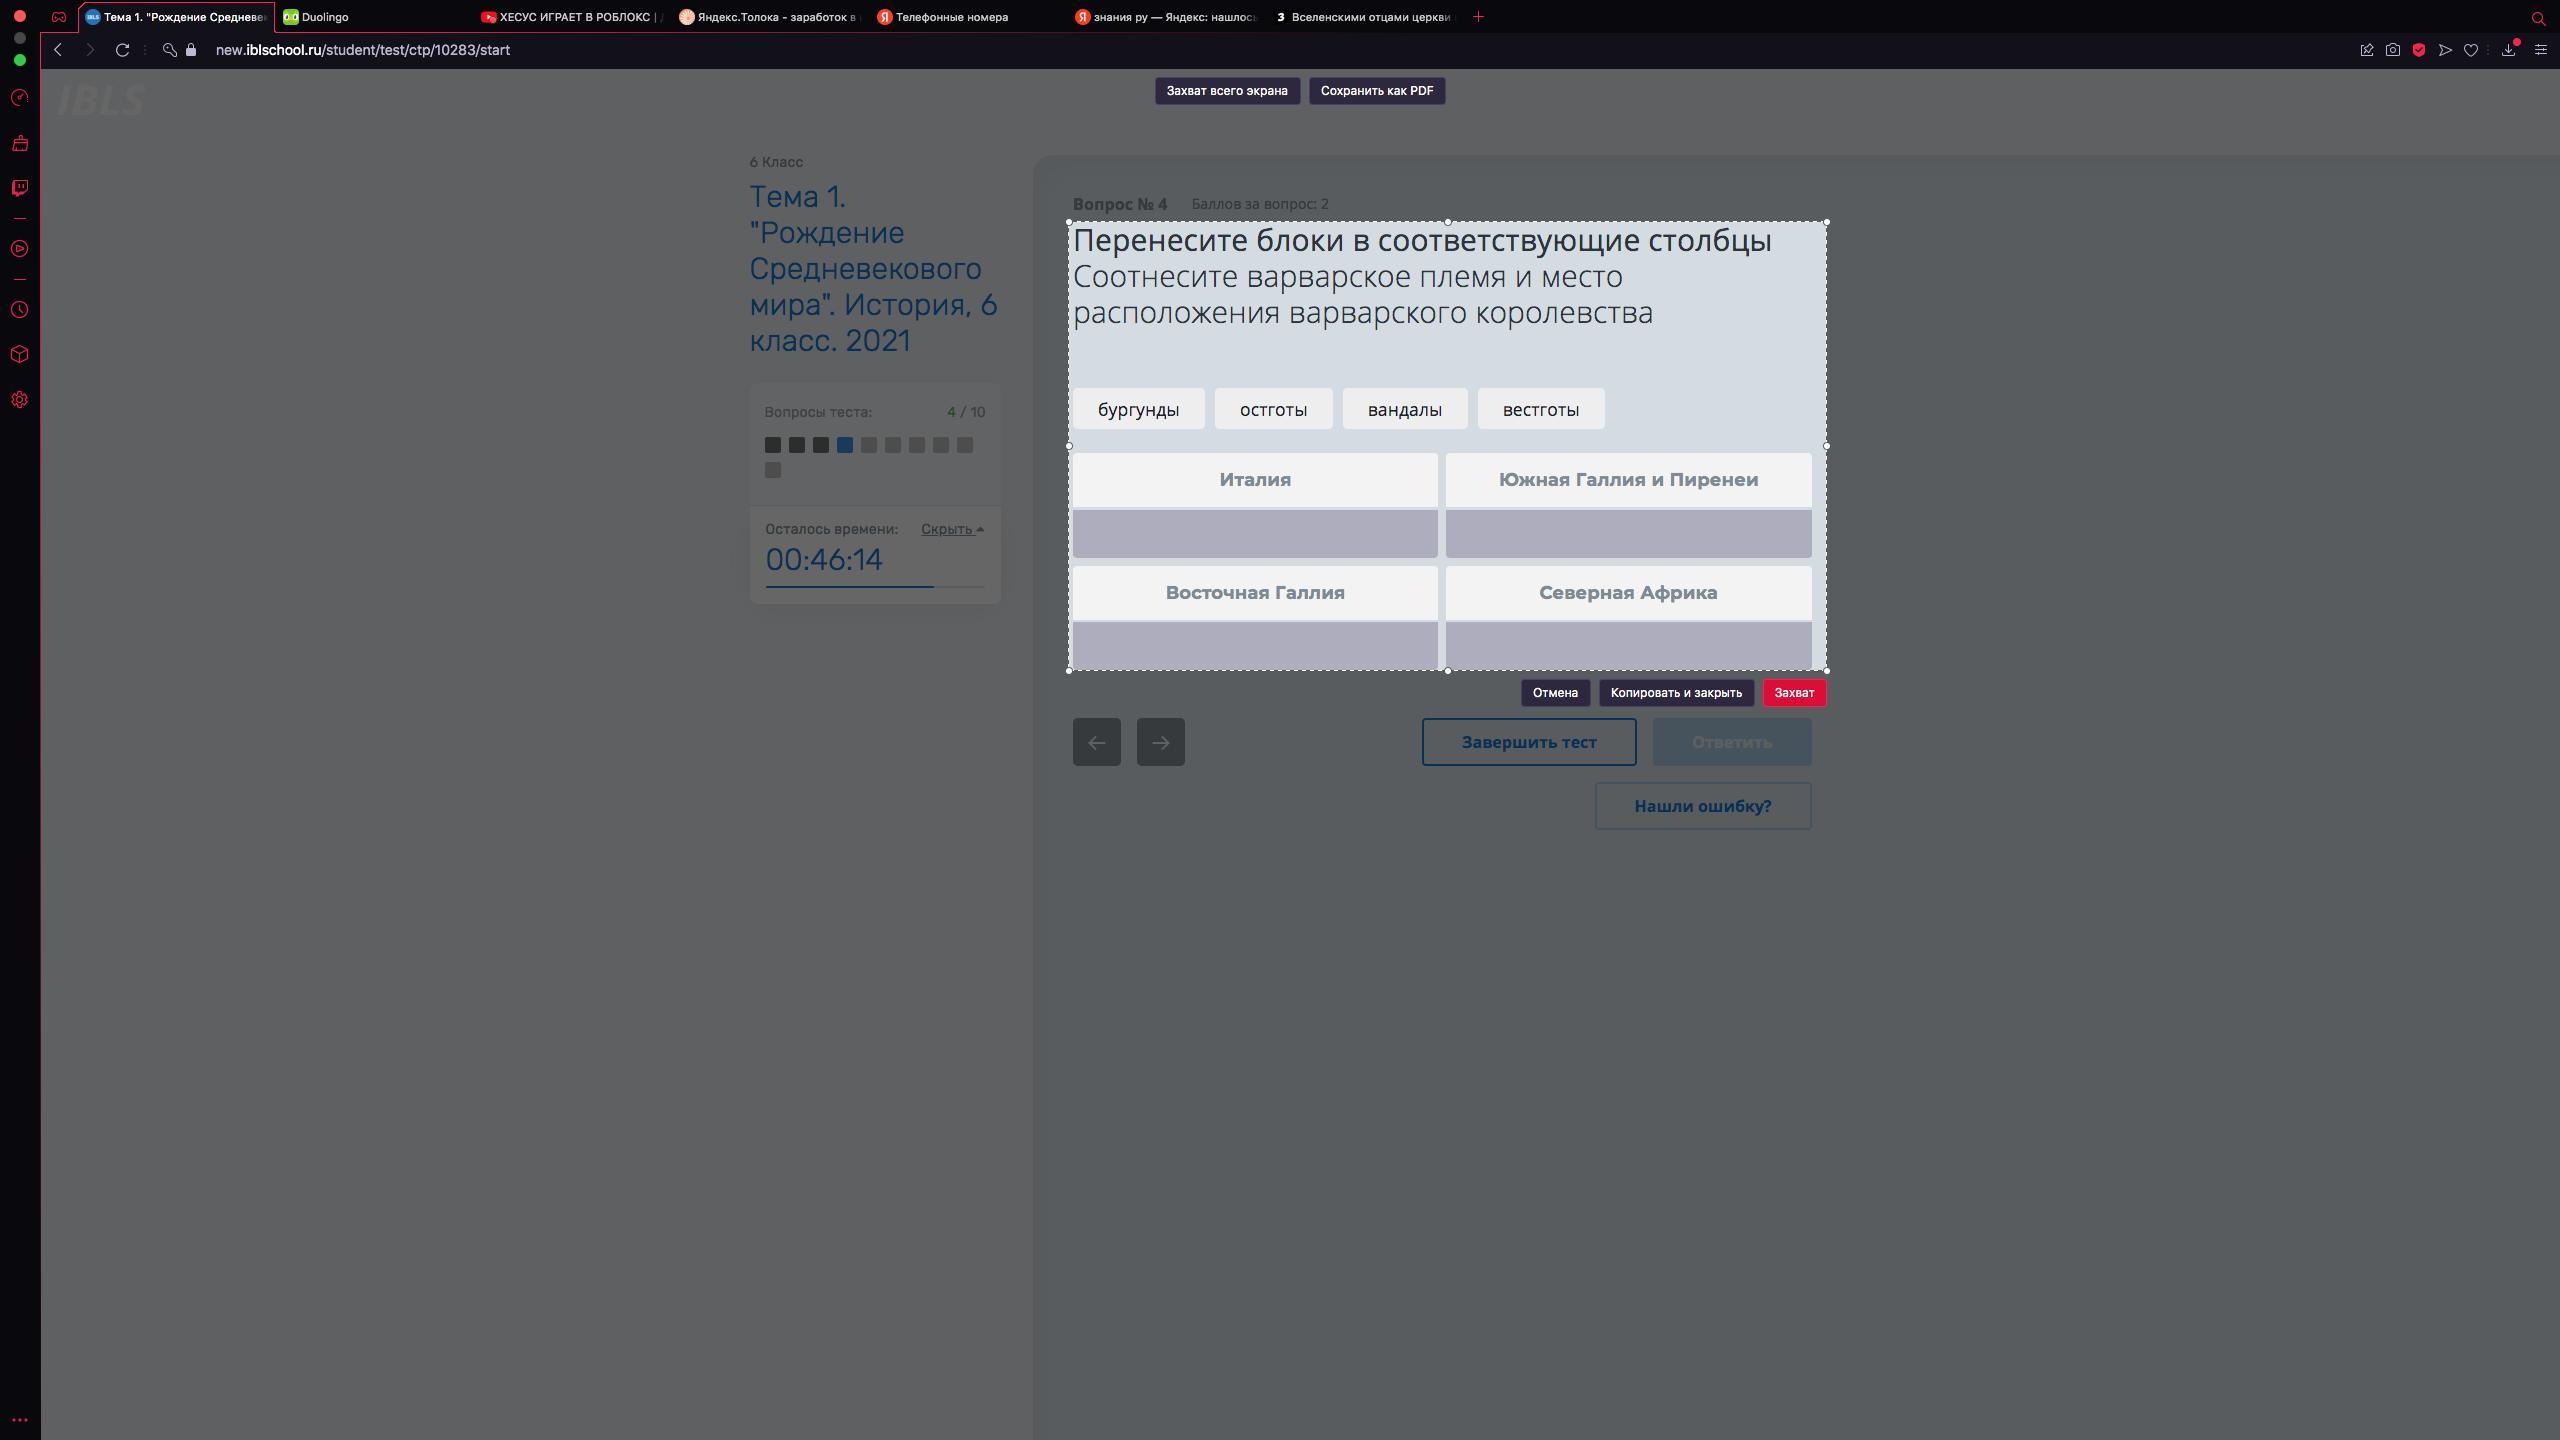The image size is (2560, 1440).
Task: Open Twitch panel in sidebar
Action: pyautogui.click(x=19, y=188)
